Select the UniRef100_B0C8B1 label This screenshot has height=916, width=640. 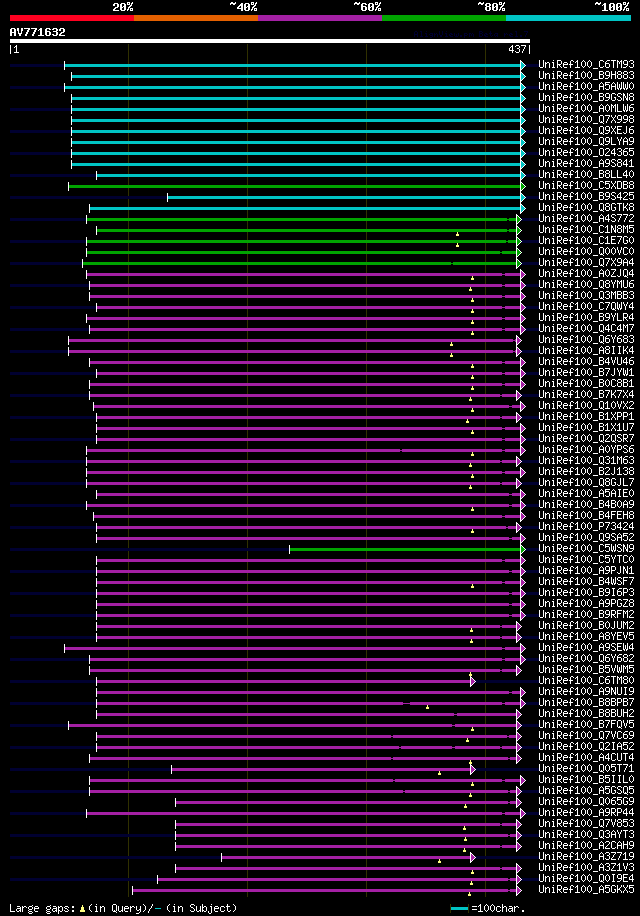586,384
